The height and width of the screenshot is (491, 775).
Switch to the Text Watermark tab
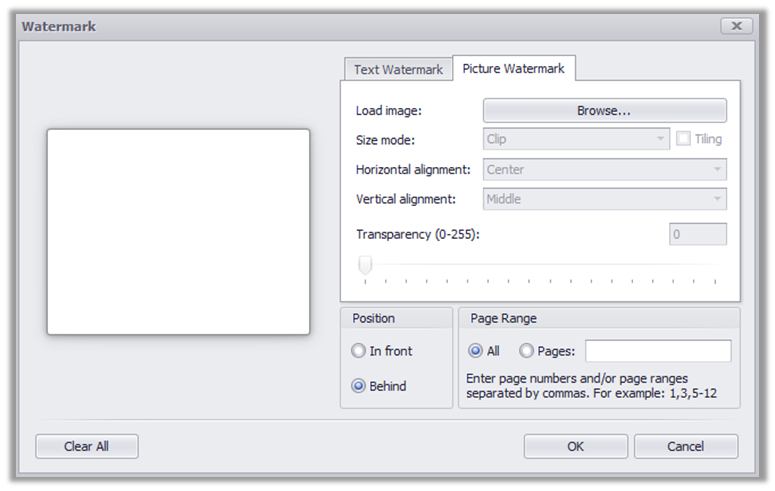pos(398,70)
